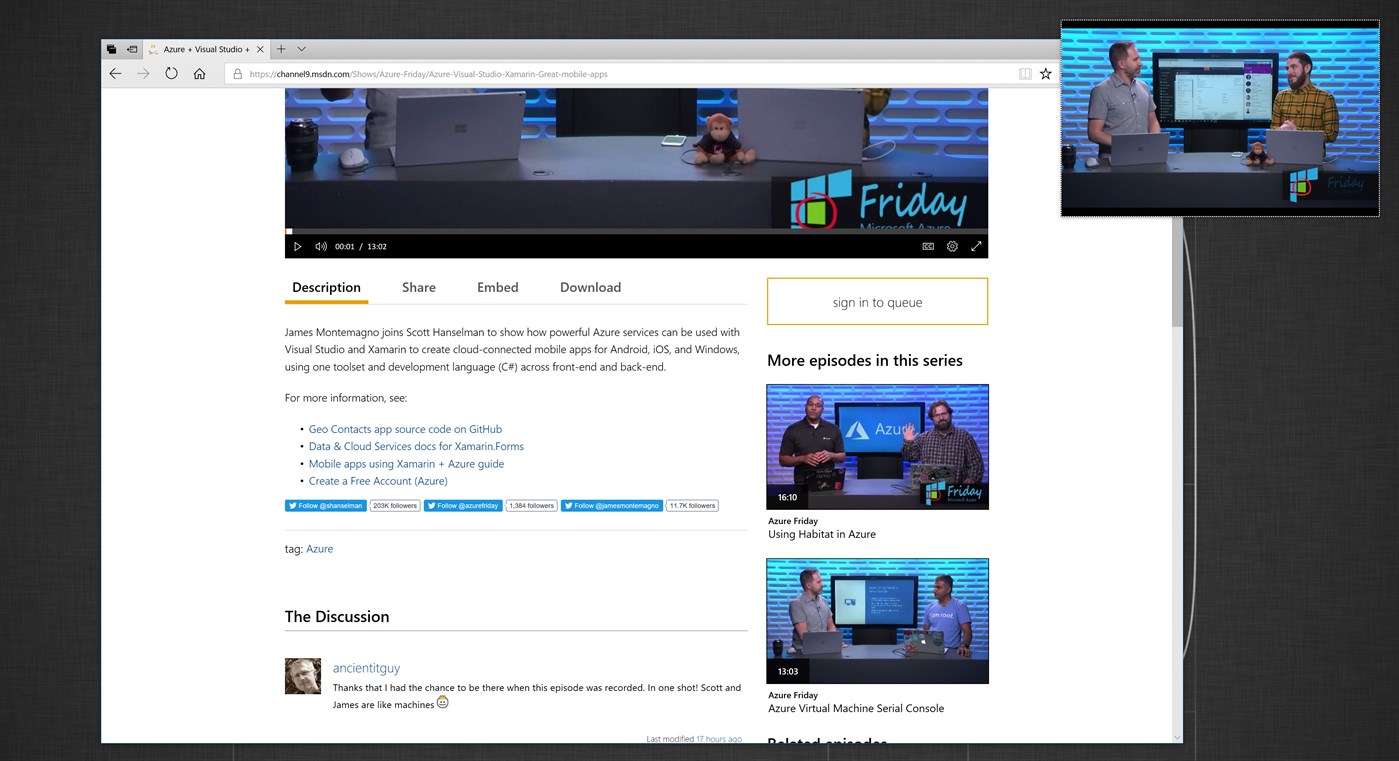Screen dimensions: 1399x761
Task: Open Azure Virtual Machine Serial Console title
Action: click(x=855, y=708)
